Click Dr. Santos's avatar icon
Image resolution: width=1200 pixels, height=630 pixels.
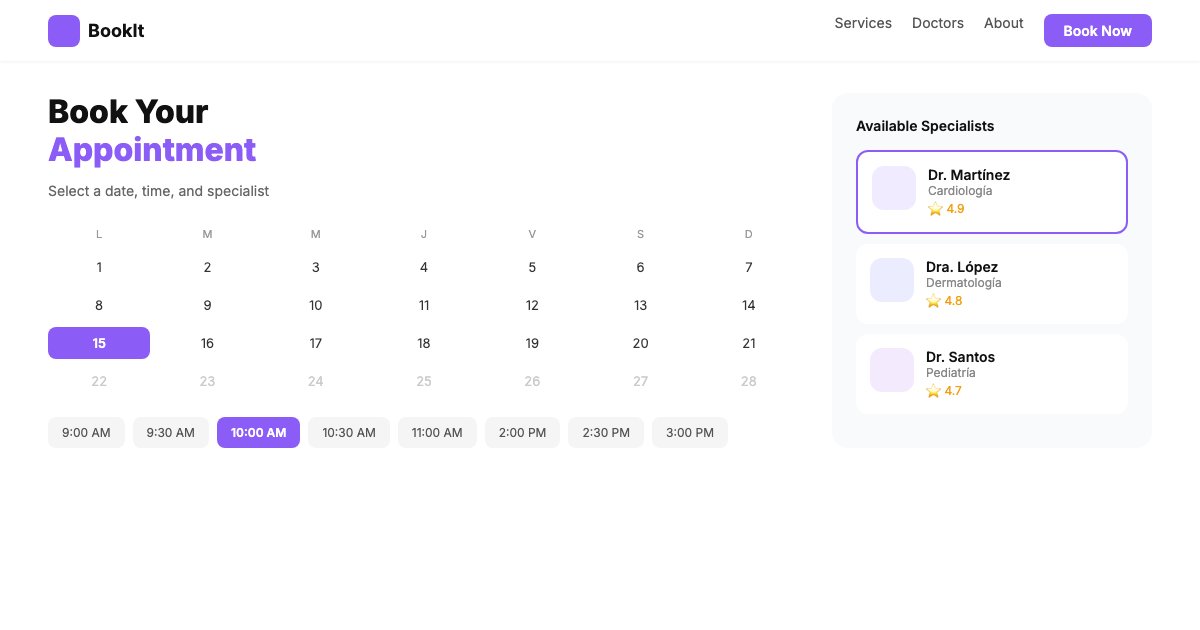pos(892,370)
